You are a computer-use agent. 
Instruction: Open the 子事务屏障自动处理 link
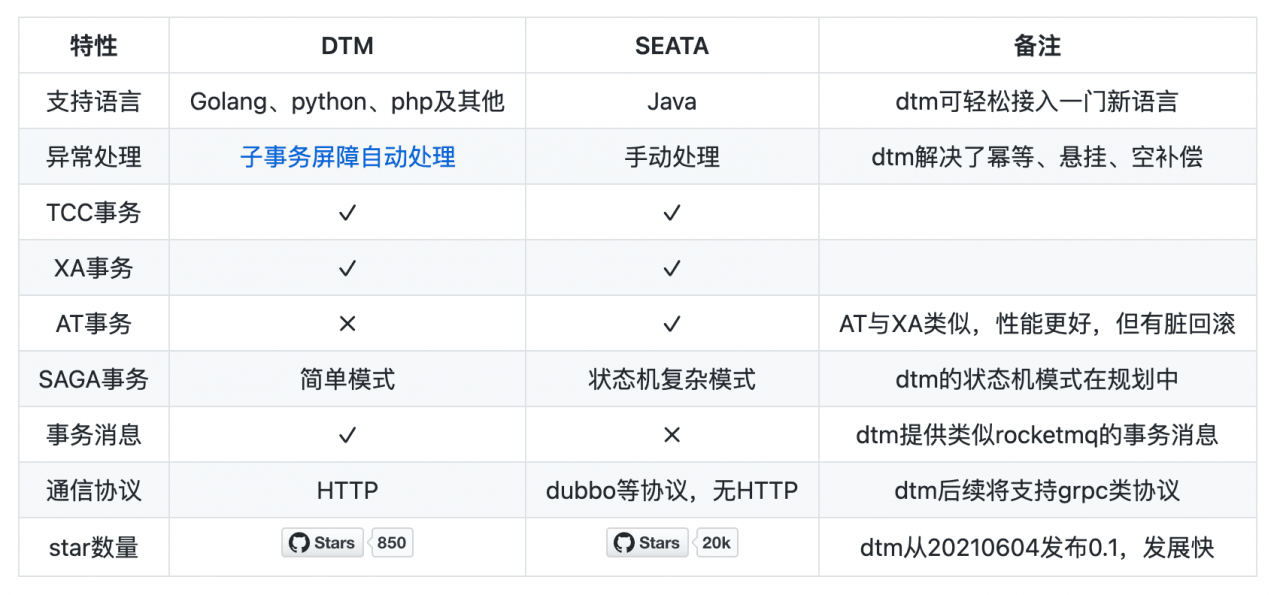[x=348, y=157]
